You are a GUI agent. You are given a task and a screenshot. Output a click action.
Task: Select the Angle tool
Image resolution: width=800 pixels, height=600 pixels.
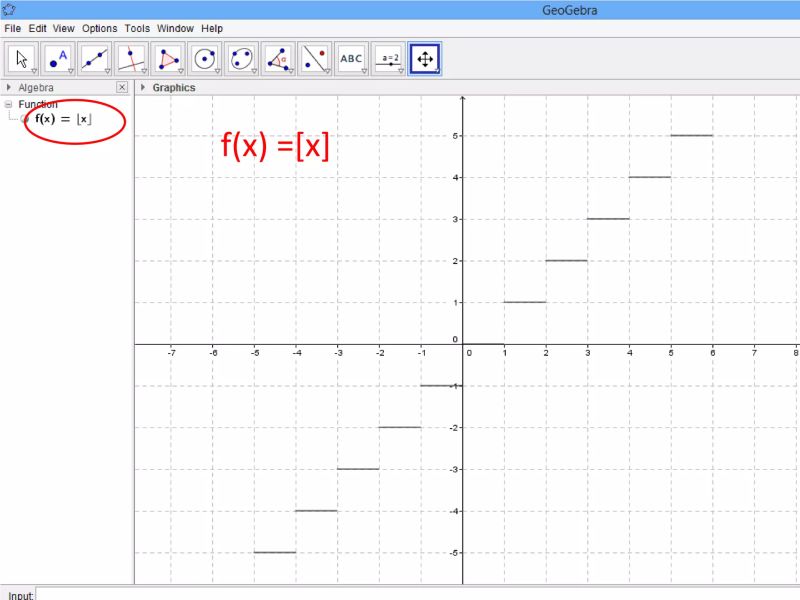point(280,57)
